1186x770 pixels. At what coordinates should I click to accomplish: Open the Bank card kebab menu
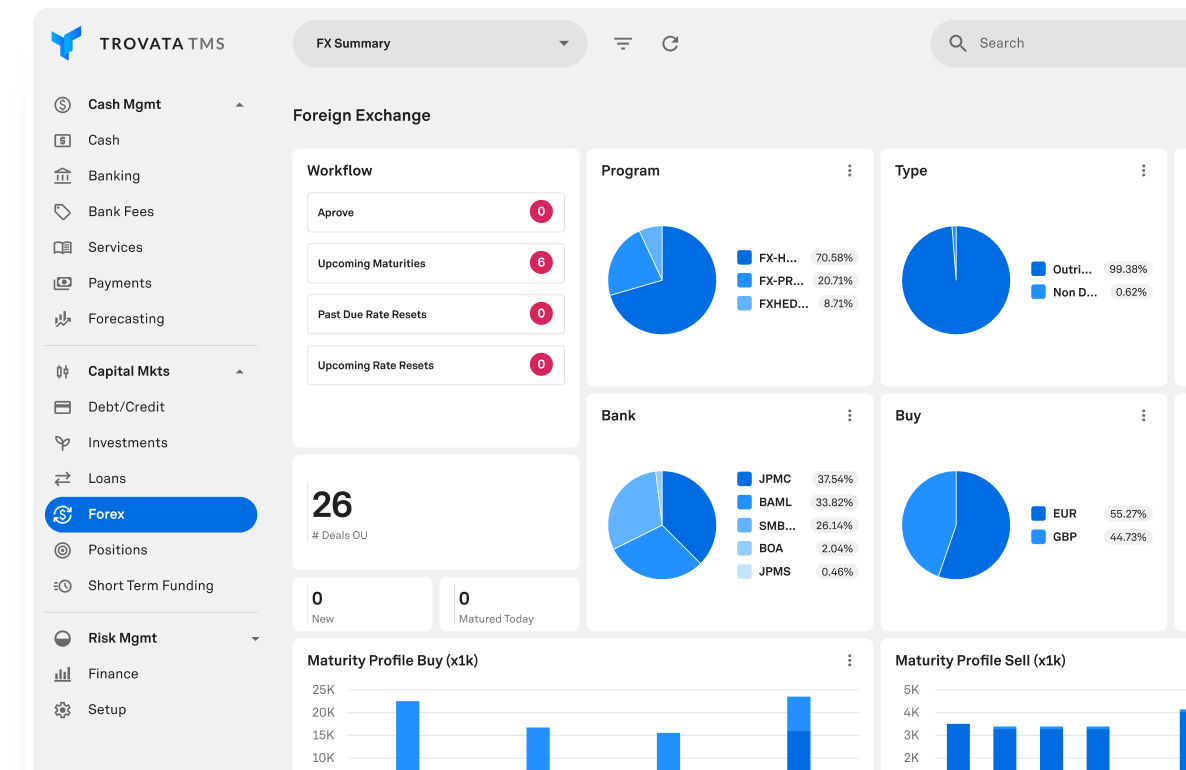[849, 416]
